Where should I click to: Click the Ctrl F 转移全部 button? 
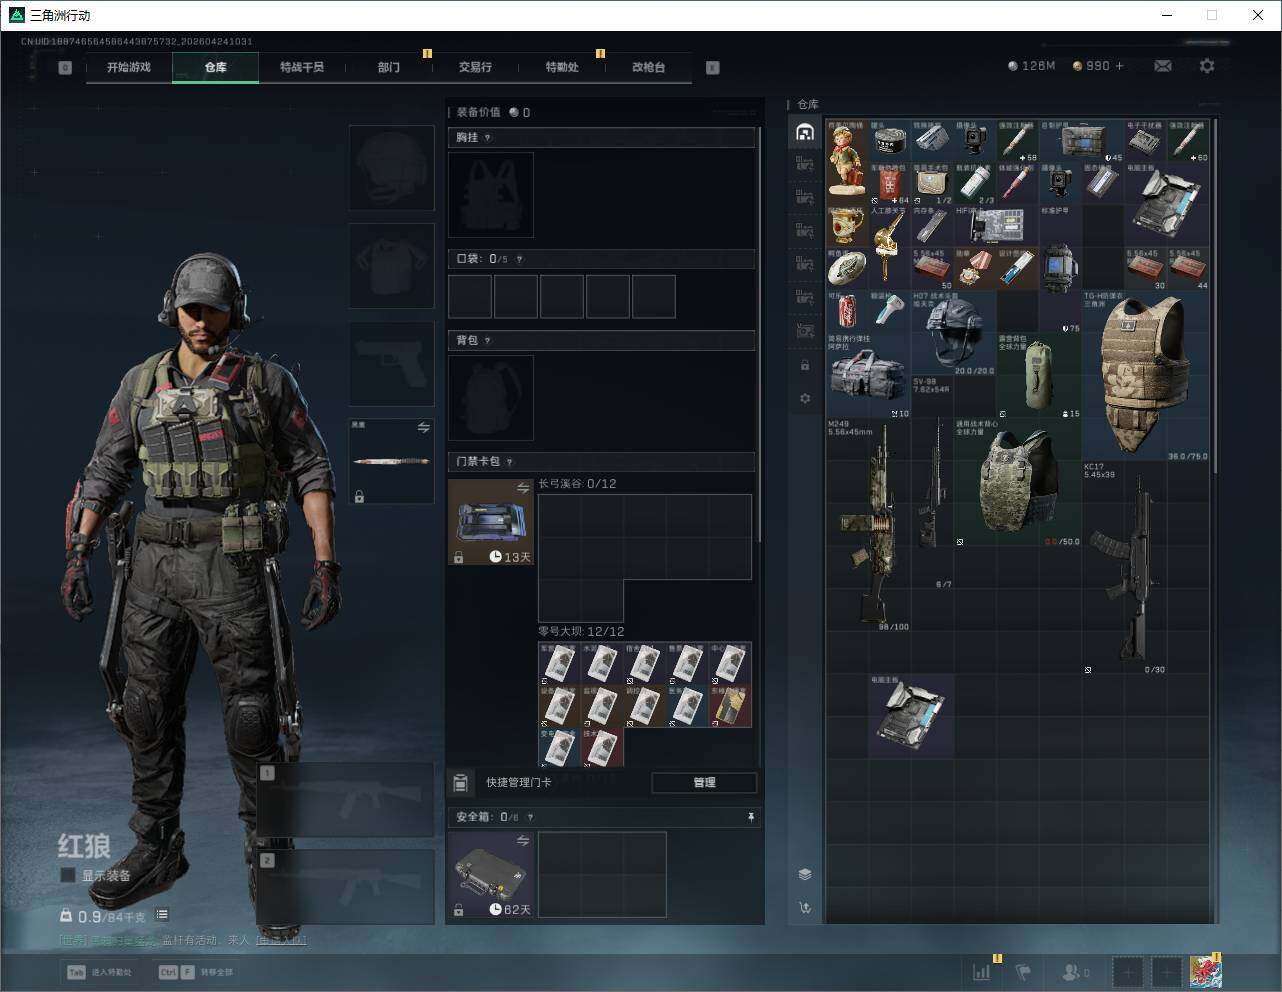pyautogui.click(x=196, y=972)
